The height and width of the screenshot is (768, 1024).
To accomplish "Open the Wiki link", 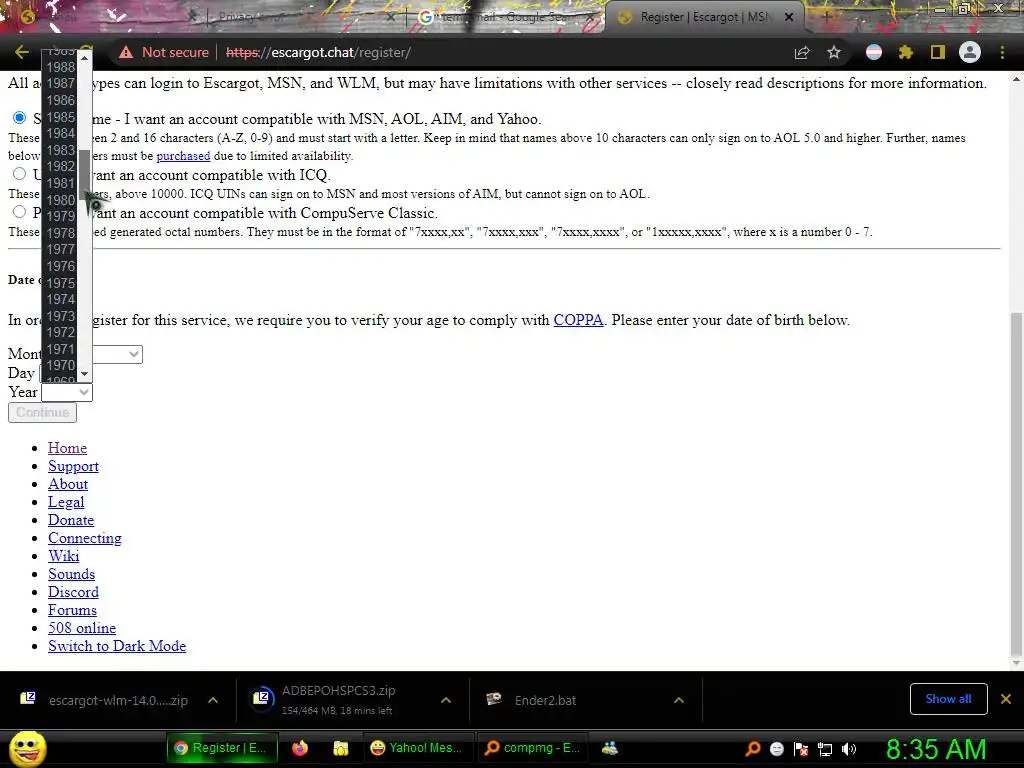I will coord(64,556).
